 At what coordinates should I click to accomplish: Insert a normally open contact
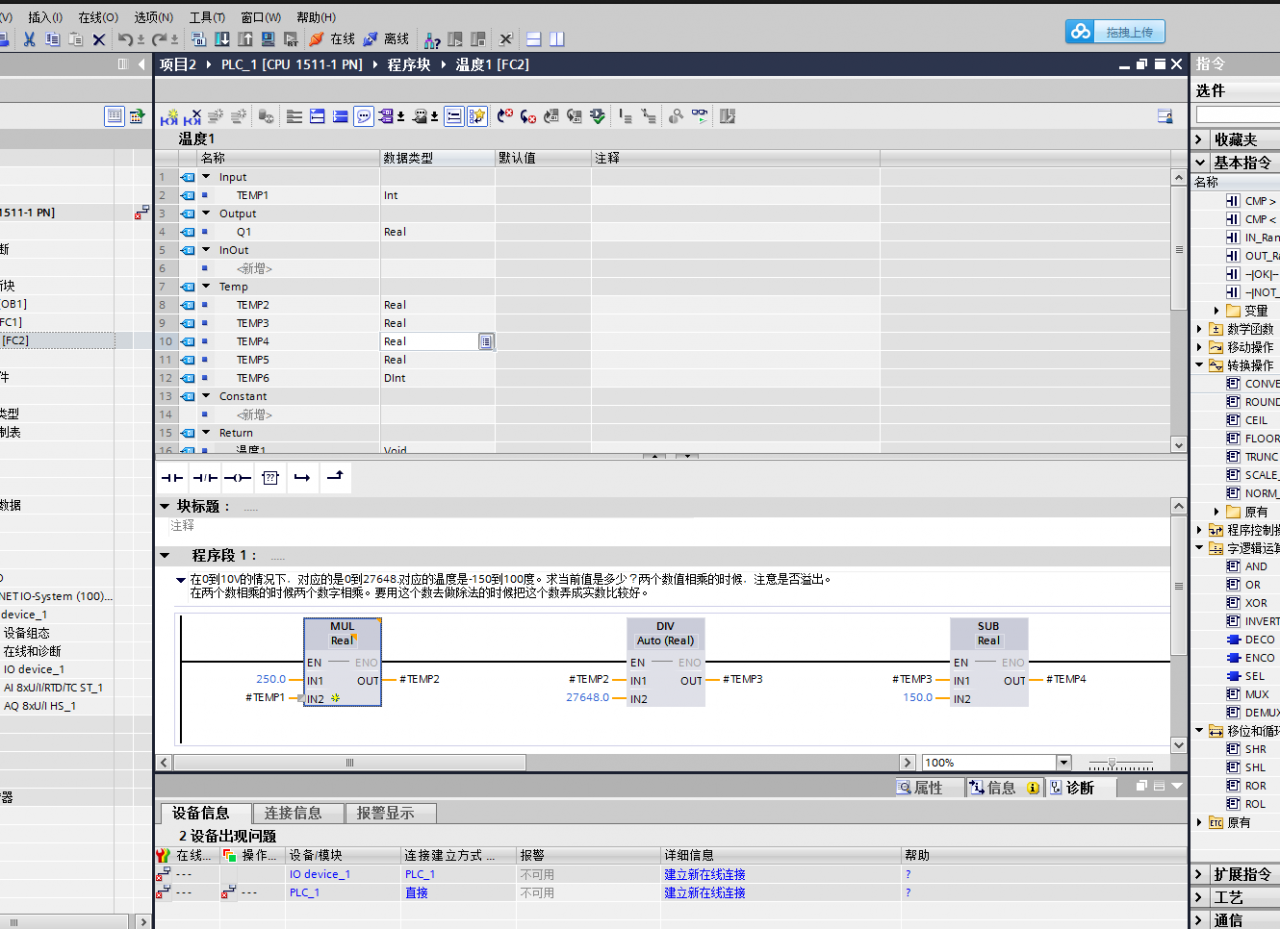tap(172, 478)
